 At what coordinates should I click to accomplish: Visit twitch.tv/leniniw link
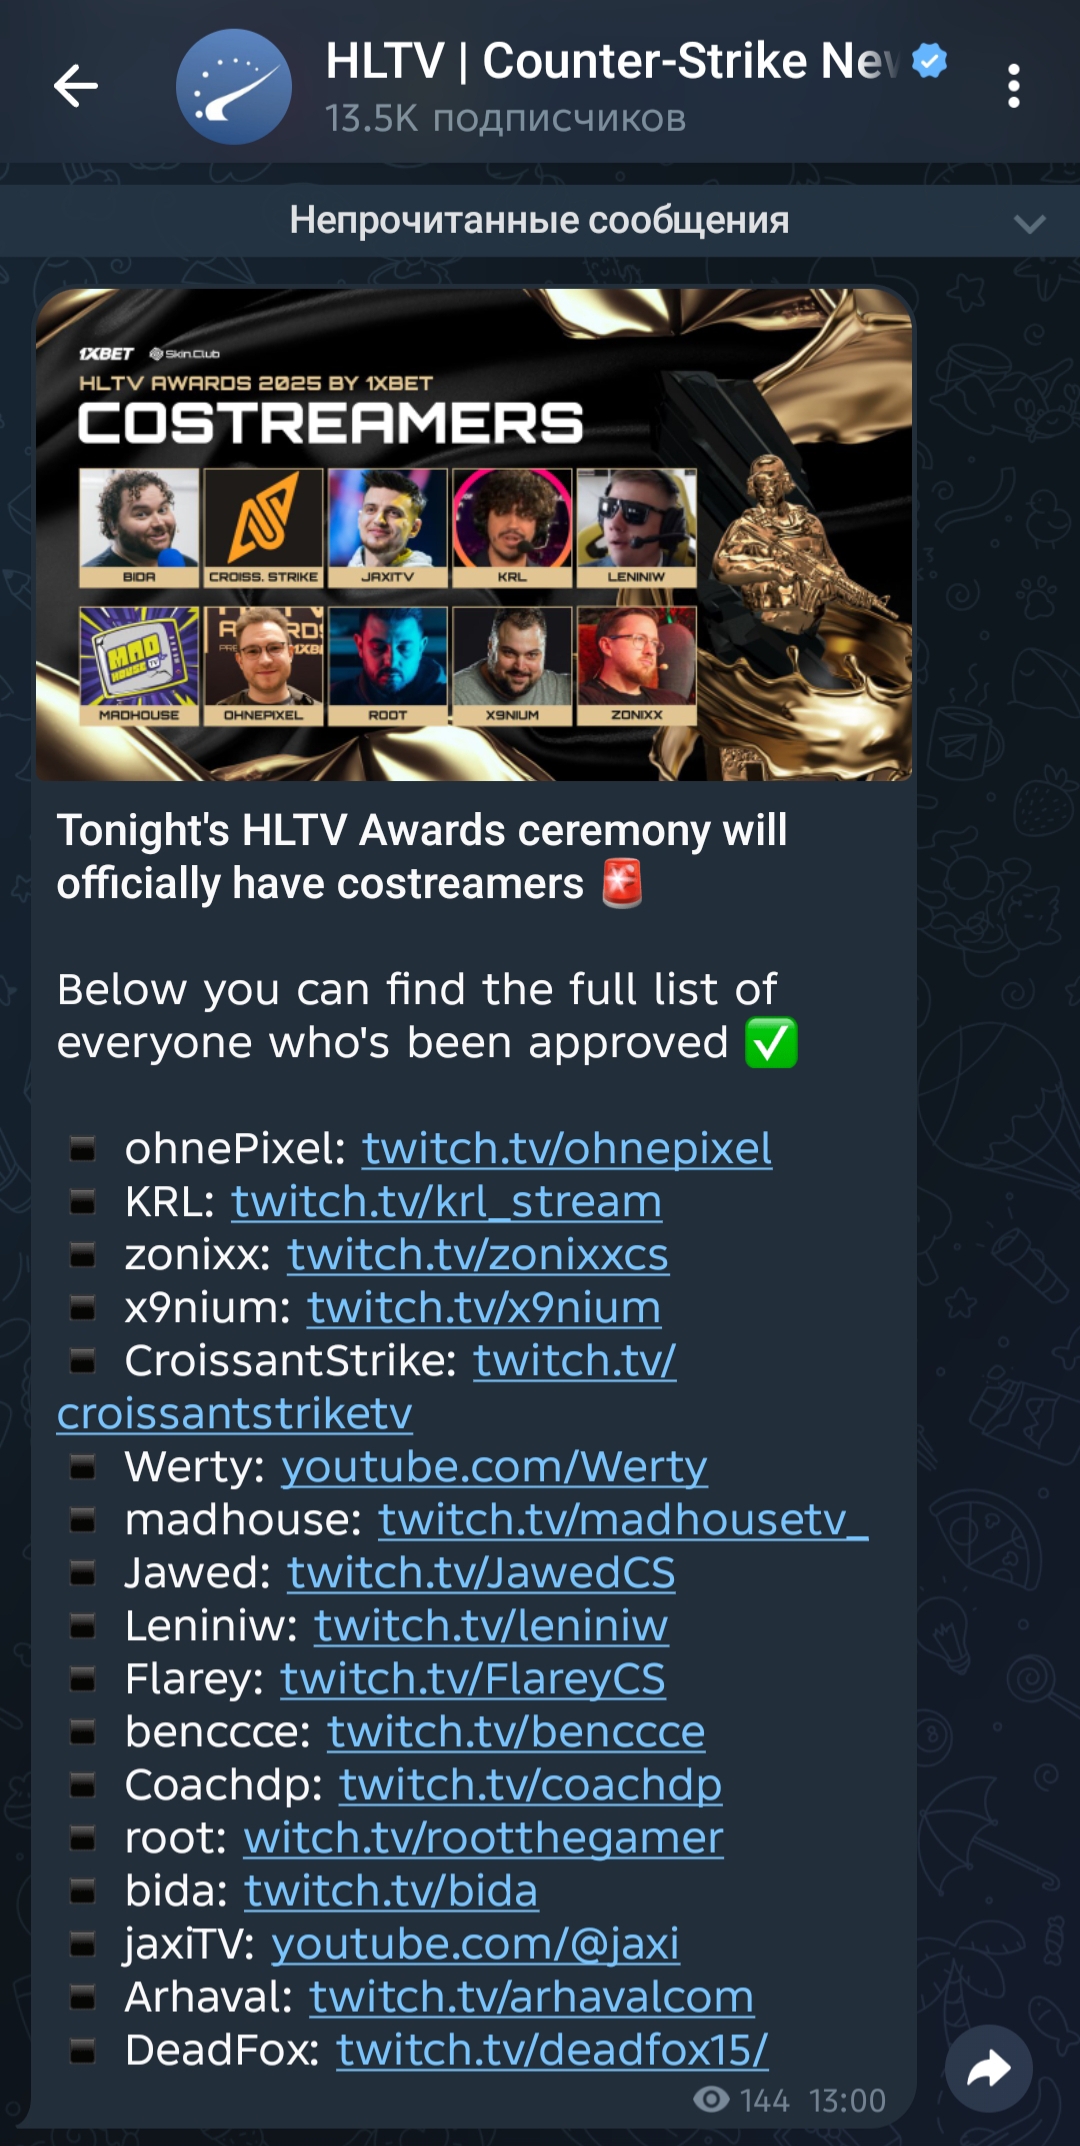491,1626
